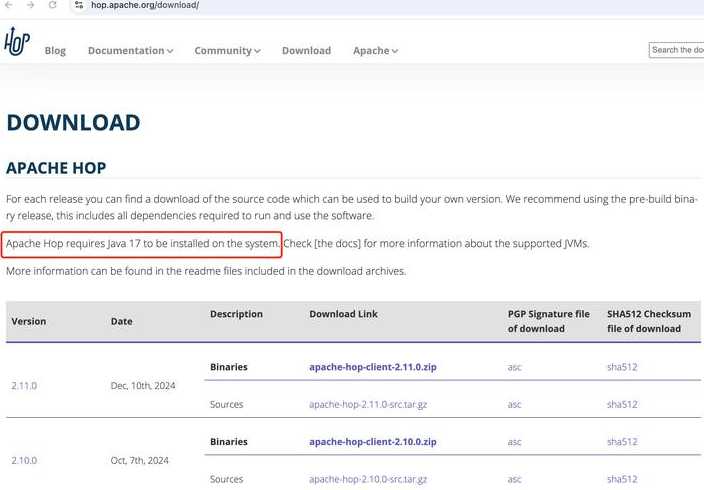
Task: Download apache-hop-client-2.10.0.zip
Action: (373, 441)
